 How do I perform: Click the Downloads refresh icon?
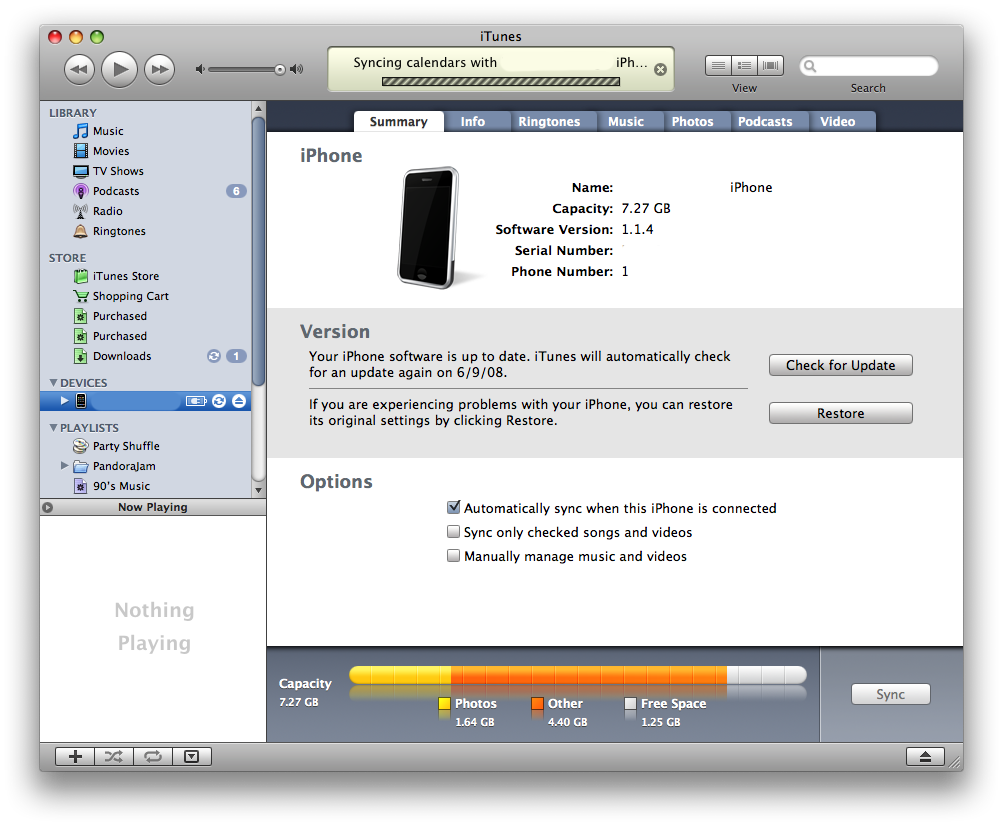[214, 356]
